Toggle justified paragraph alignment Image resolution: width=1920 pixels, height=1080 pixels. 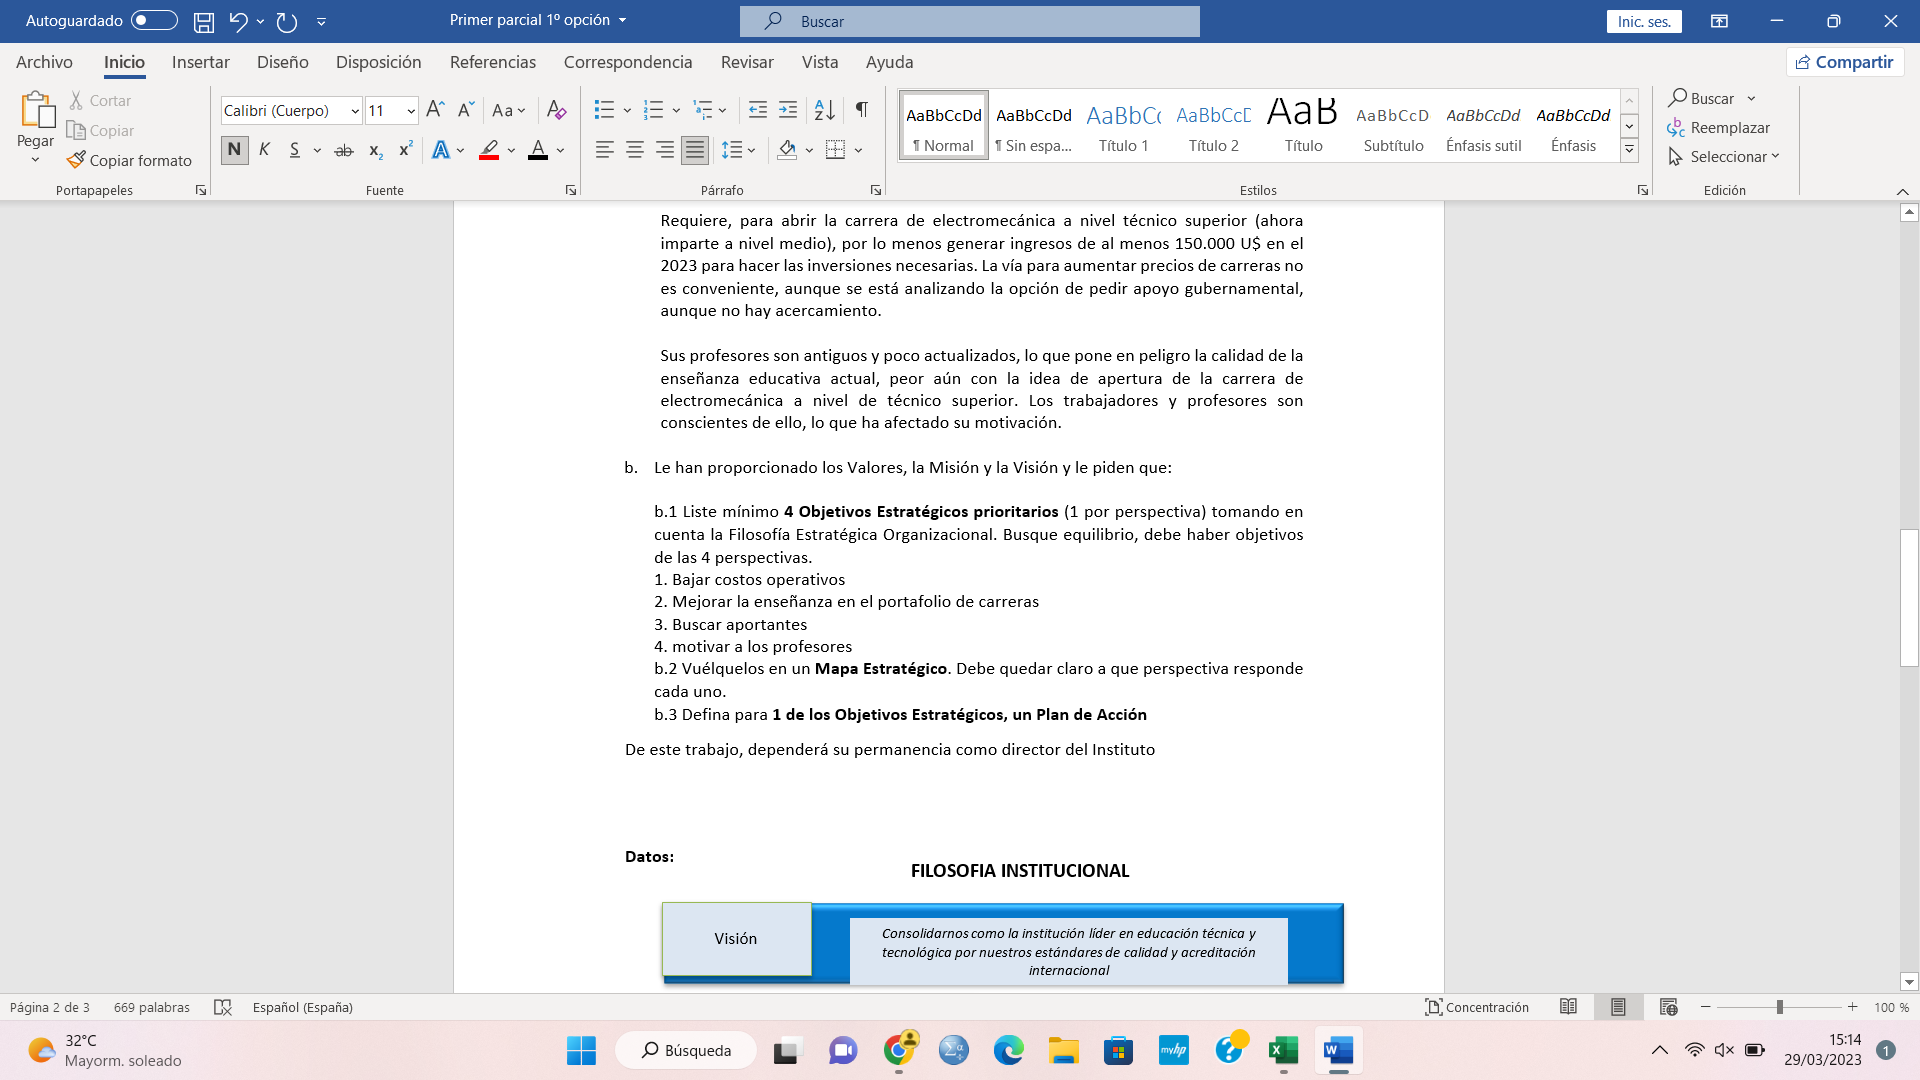(694, 149)
